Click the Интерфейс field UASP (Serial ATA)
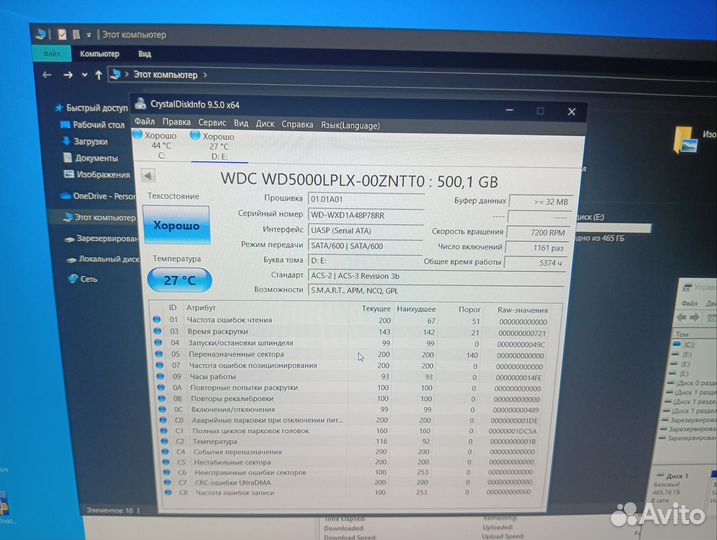This screenshot has height=540, width=717. [x=366, y=230]
